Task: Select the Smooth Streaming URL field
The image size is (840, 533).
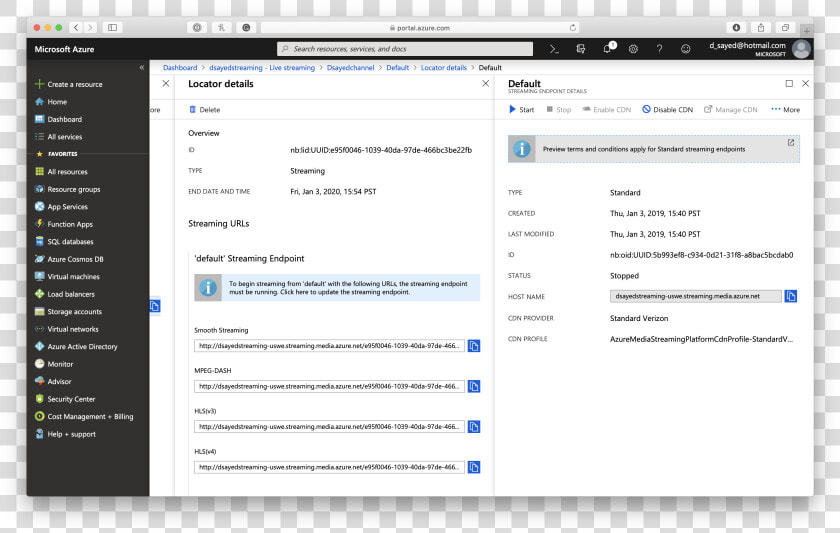Action: (329, 346)
